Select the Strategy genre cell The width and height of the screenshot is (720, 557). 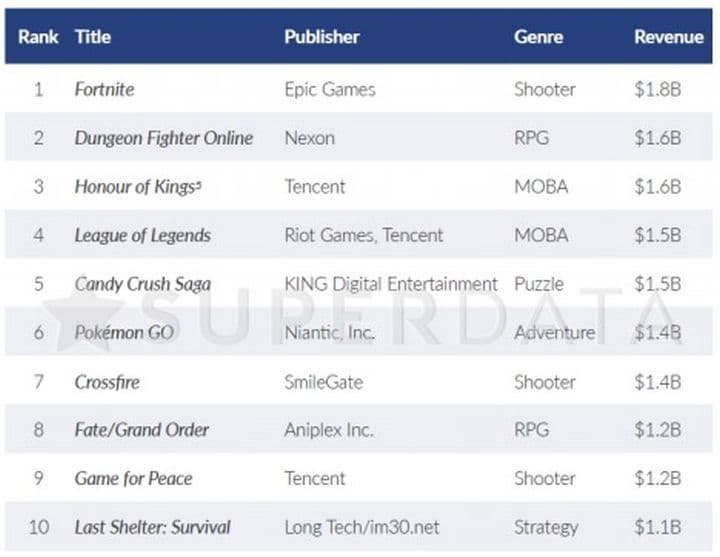click(x=546, y=527)
